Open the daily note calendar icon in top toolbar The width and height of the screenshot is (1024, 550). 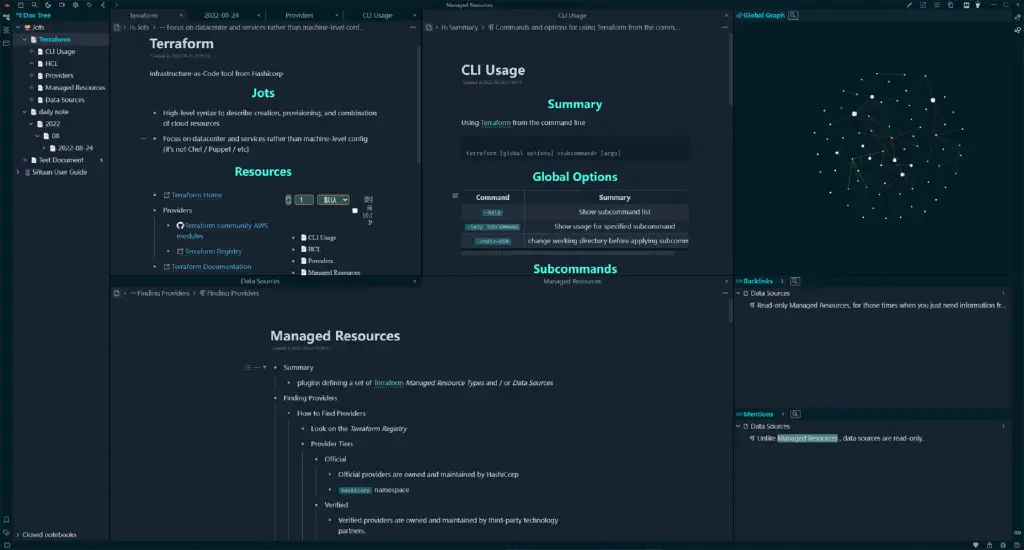[21, 5]
